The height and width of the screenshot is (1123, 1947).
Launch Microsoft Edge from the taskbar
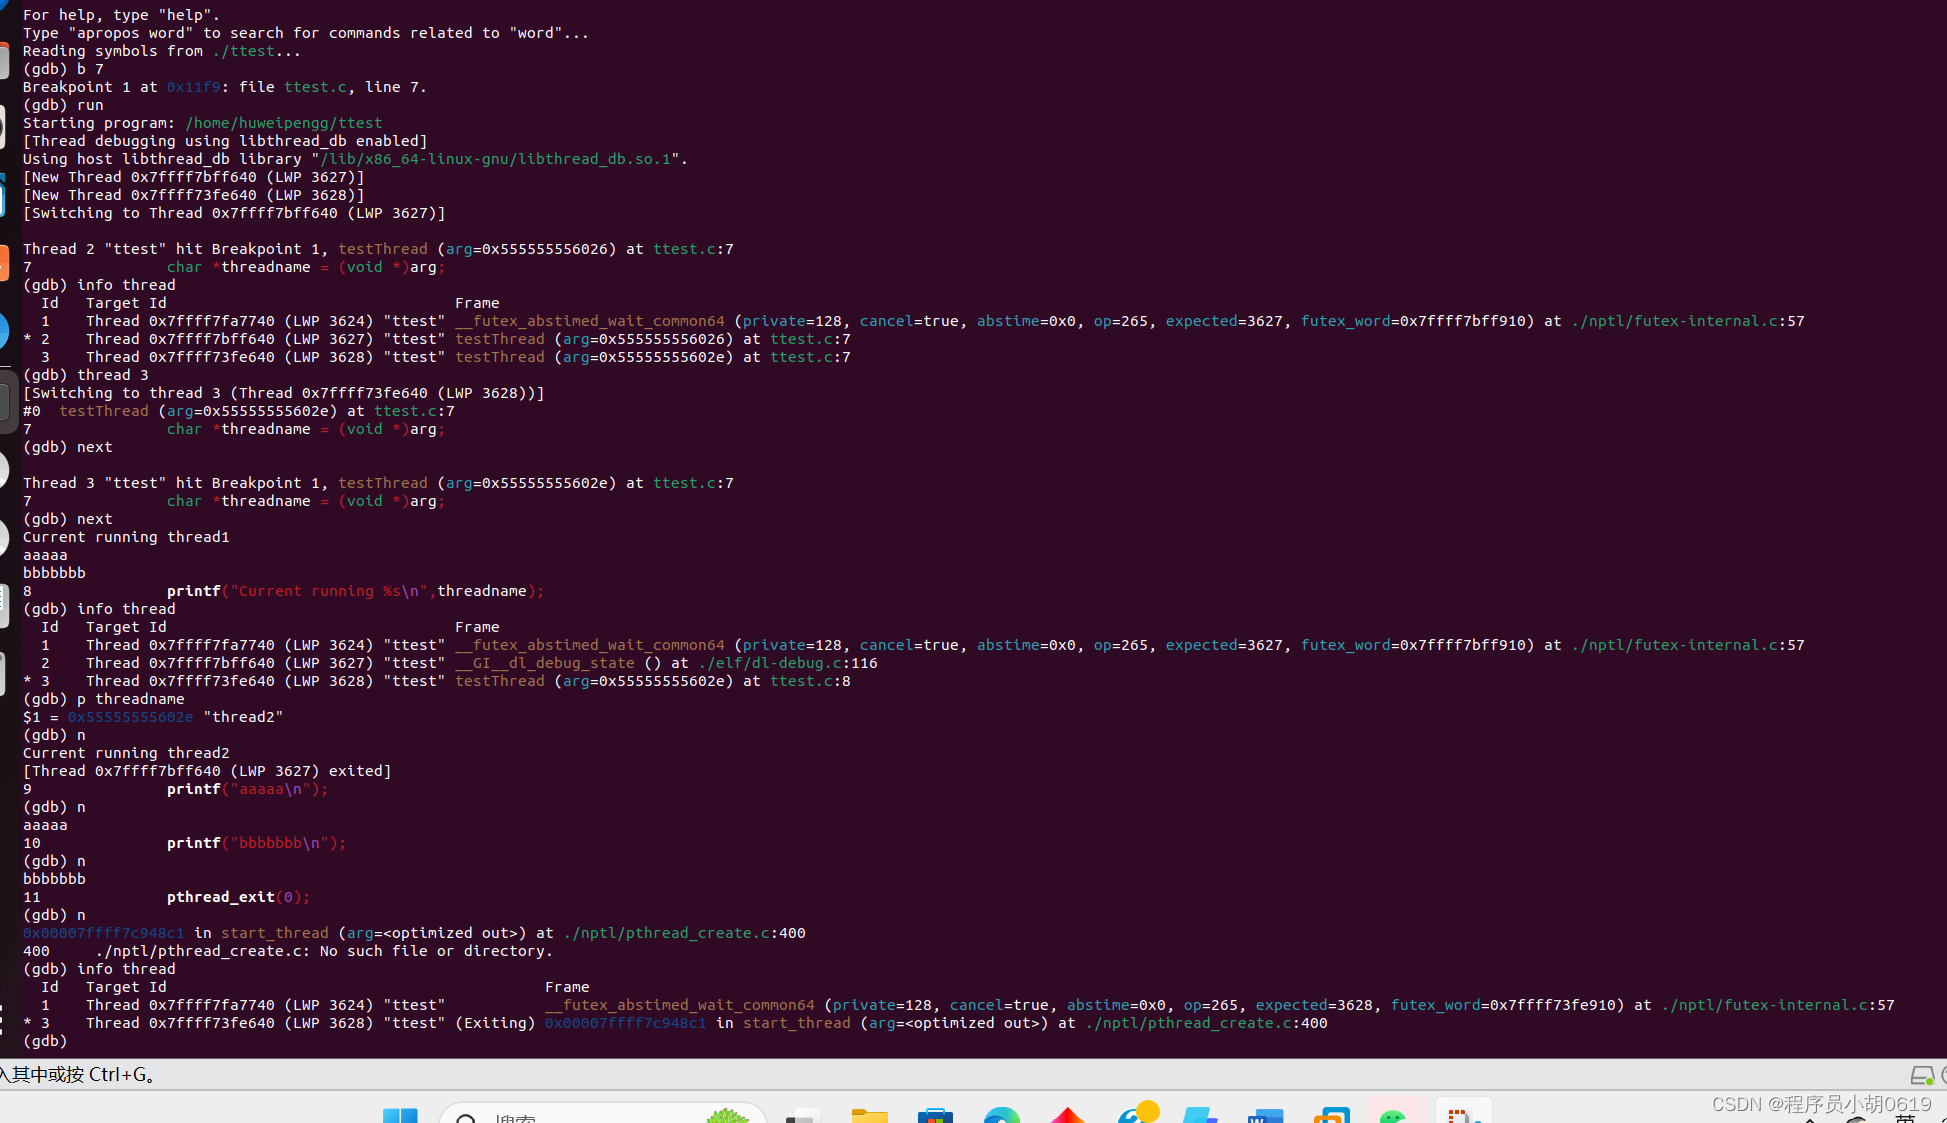coord(1001,1116)
